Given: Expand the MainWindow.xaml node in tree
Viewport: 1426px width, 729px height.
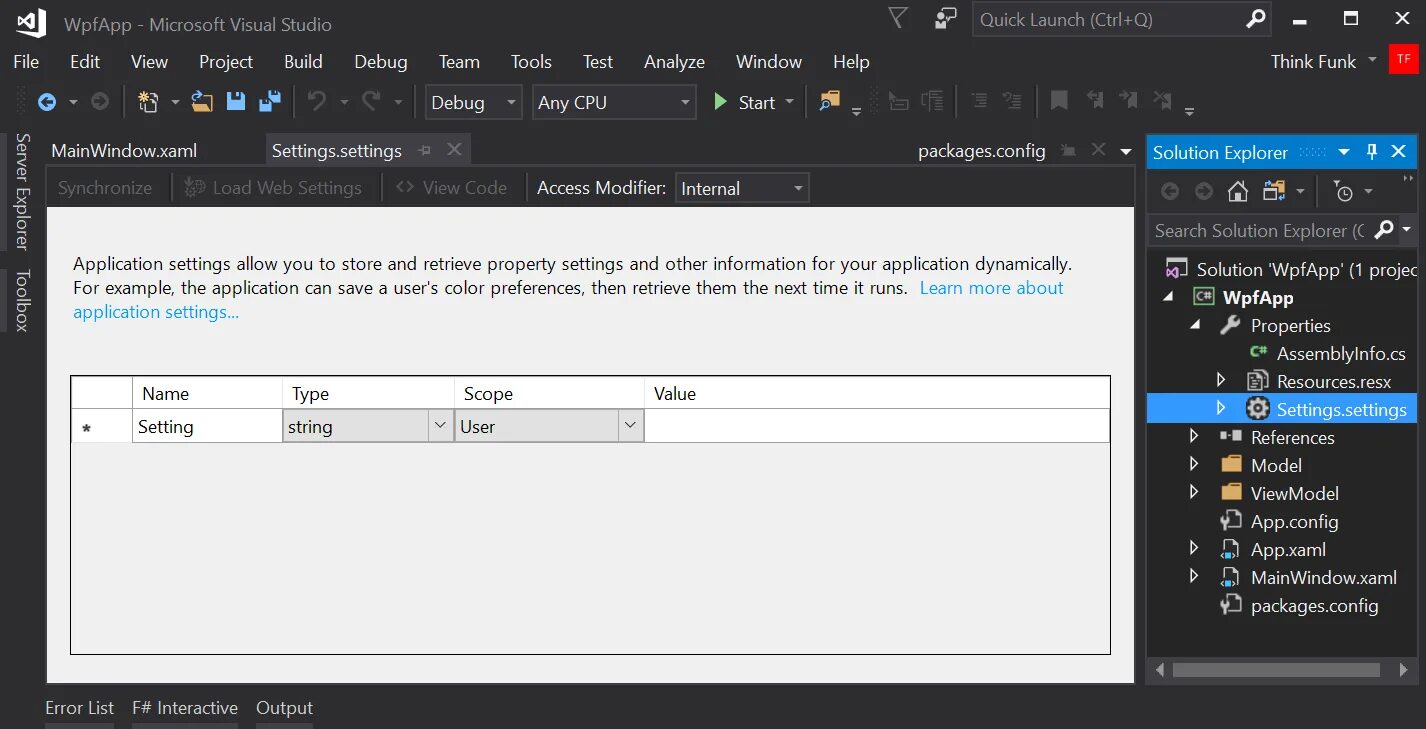Looking at the screenshot, I should [1194, 576].
